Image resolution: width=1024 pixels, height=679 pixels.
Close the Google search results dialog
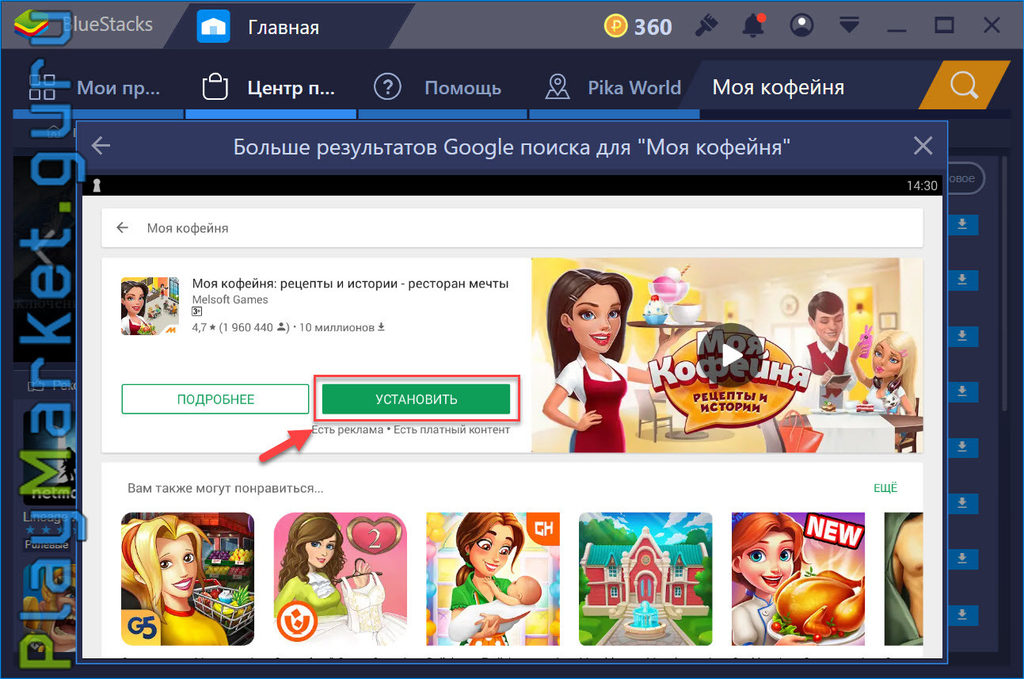[923, 145]
